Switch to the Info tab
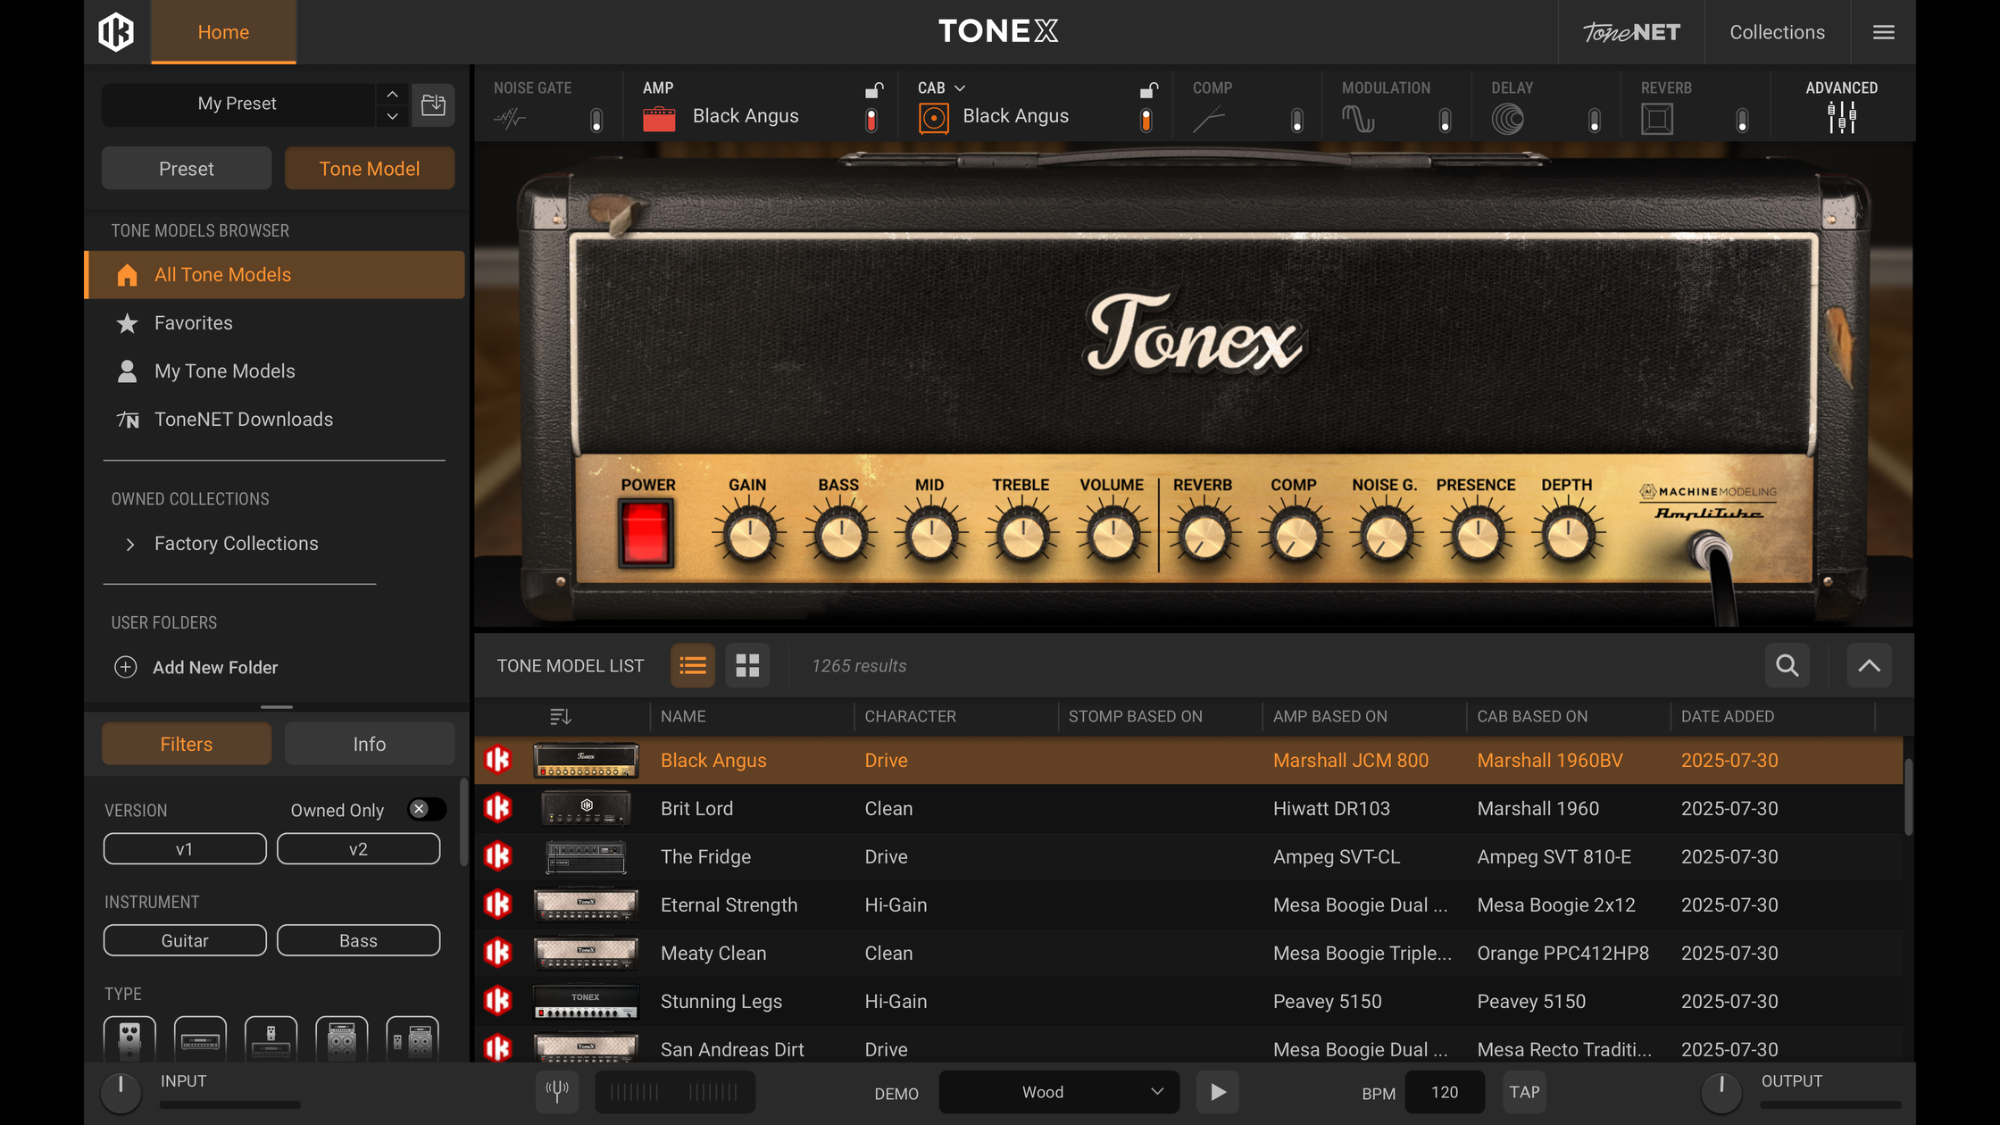Image resolution: width=2000 pixels, height=1125 pixels. 369,744
